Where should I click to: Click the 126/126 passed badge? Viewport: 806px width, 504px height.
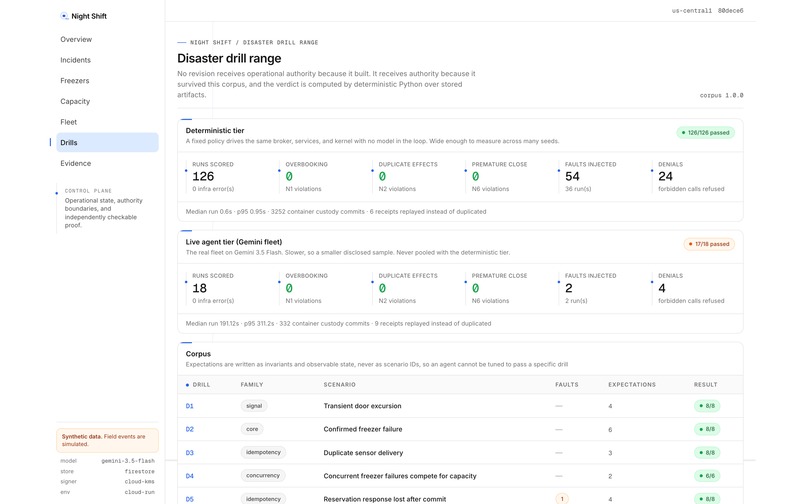tap(706, 133)
